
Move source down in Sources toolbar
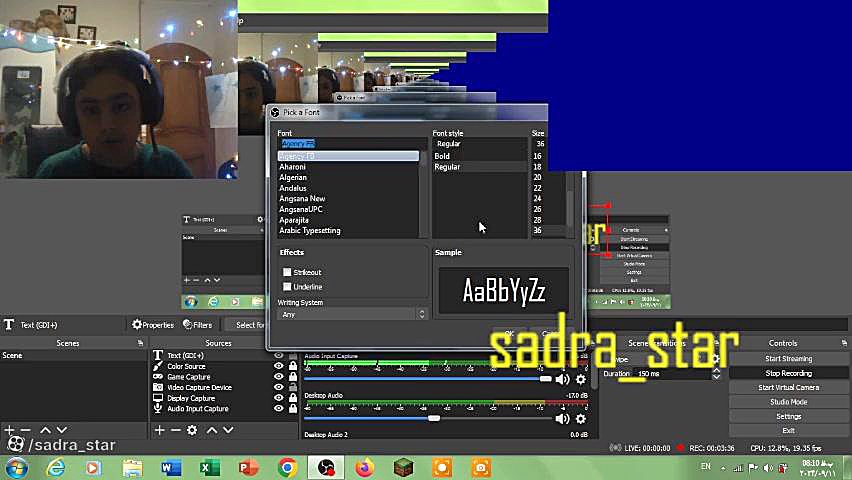pyautogui.click(x=228, y=430)
